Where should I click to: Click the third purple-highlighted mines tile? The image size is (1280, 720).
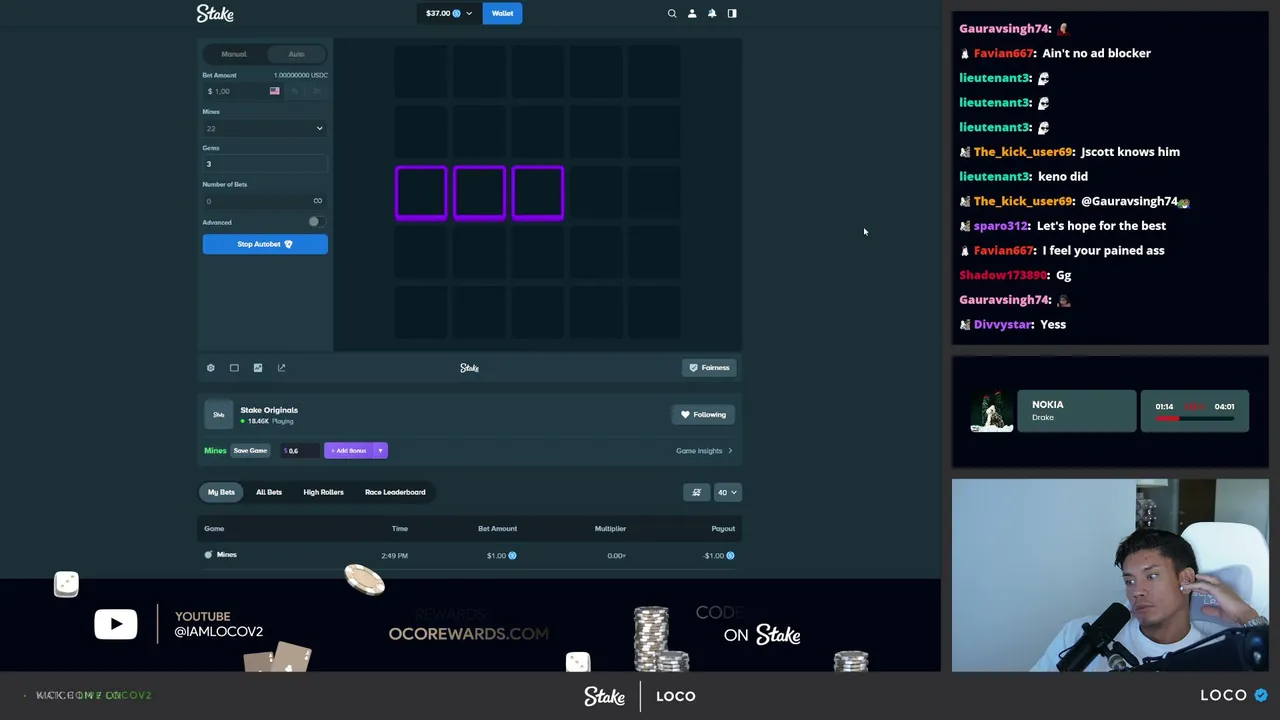click(538, 193)
